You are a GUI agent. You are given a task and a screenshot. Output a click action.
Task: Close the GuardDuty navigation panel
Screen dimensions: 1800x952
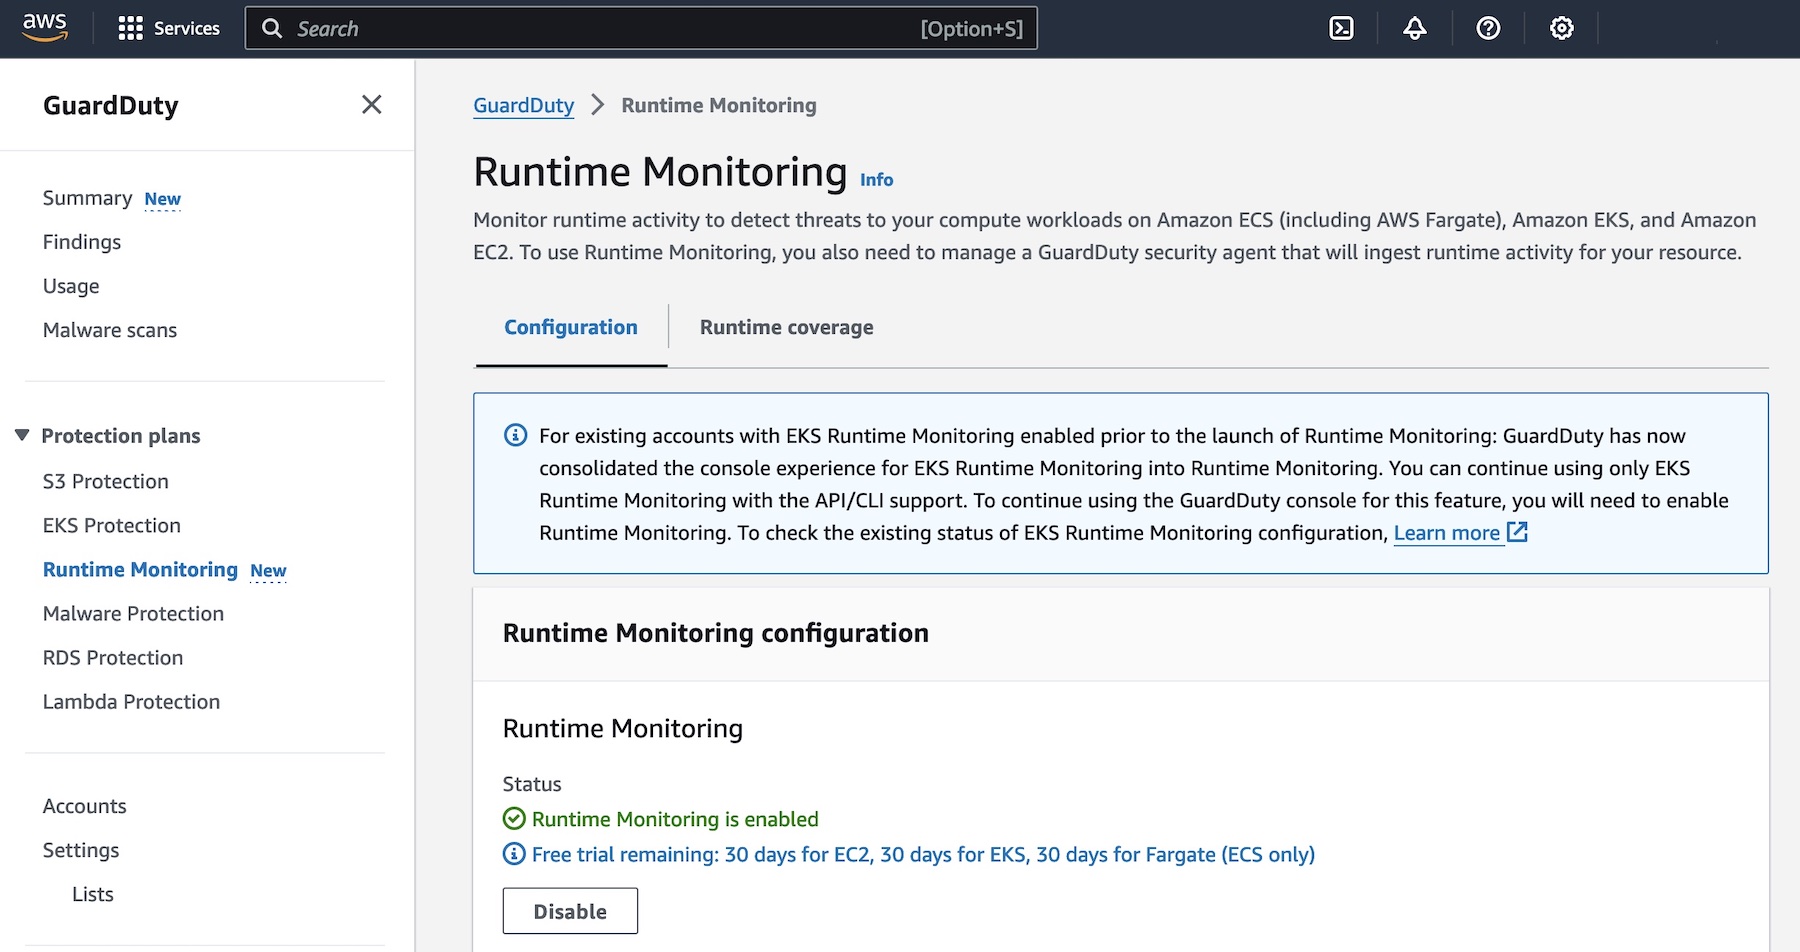(371, 105)
